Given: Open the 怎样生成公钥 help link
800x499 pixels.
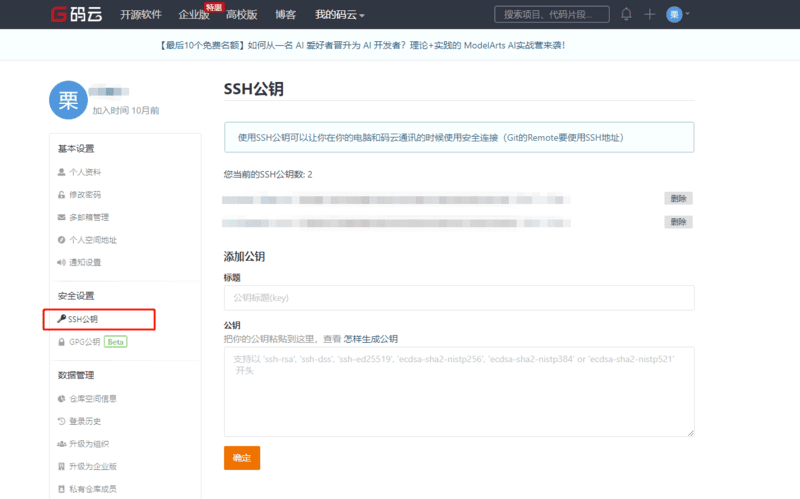Looking at the screenshot, I should click(x=371, y=339).
